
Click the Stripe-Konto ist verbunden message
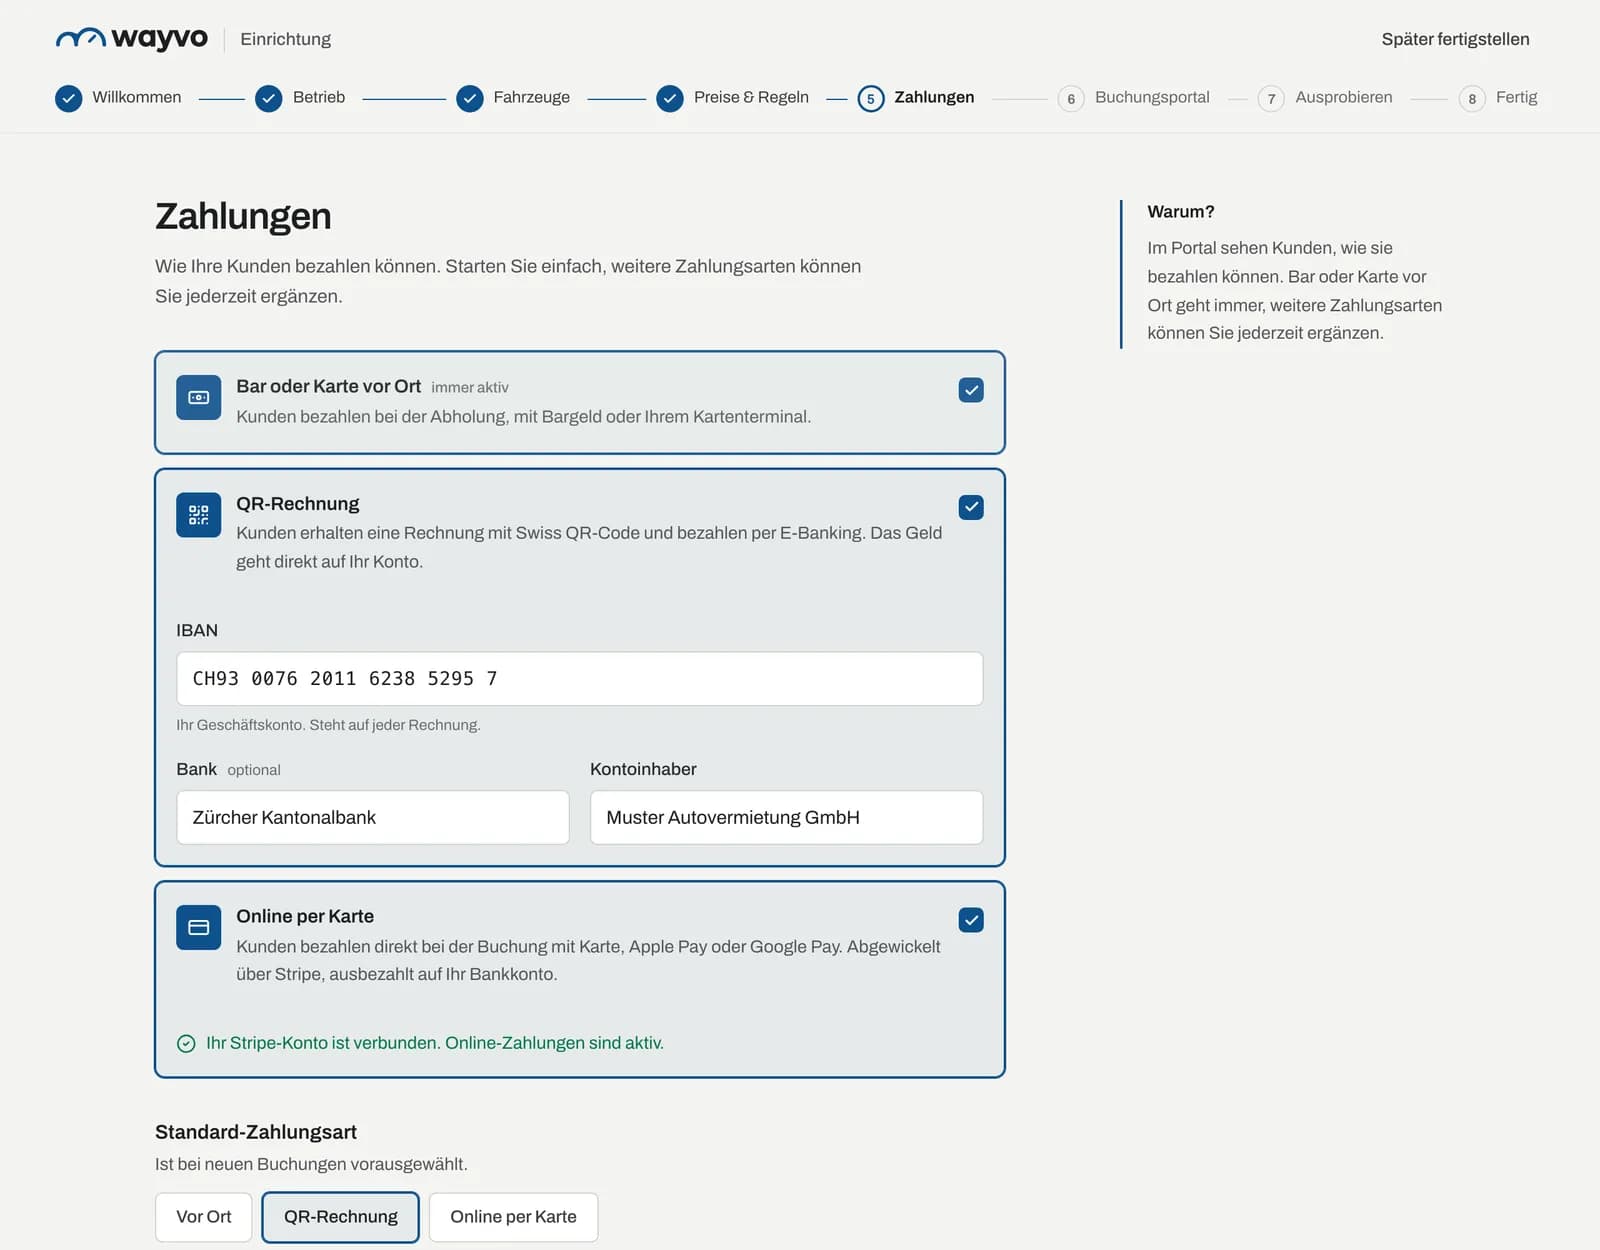[x=435, y=1043]
